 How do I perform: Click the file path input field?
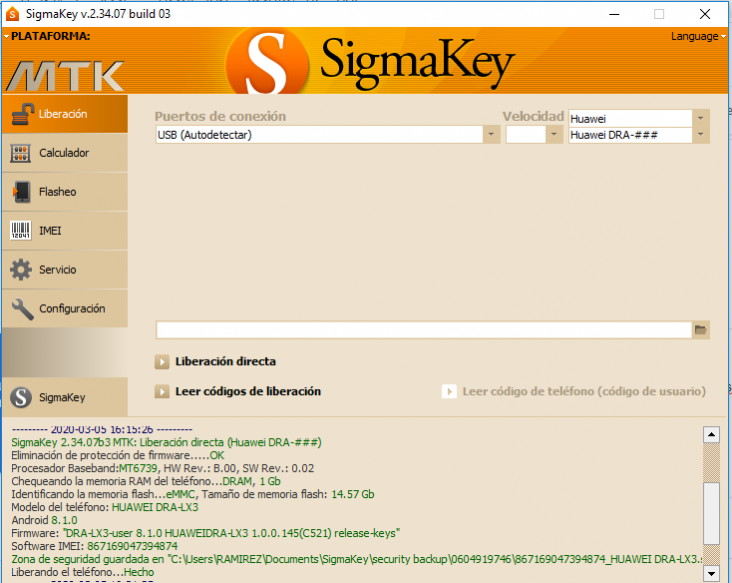coord(424,330)
